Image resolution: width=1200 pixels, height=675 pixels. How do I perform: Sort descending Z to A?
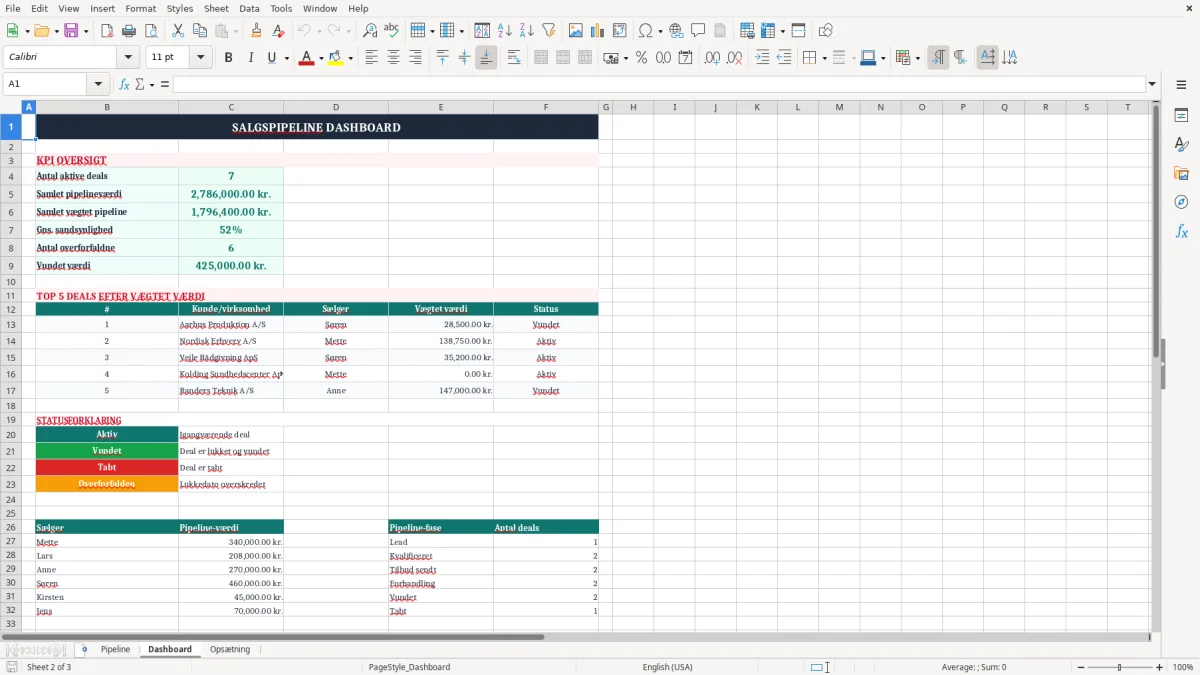[x=526, y=31]
